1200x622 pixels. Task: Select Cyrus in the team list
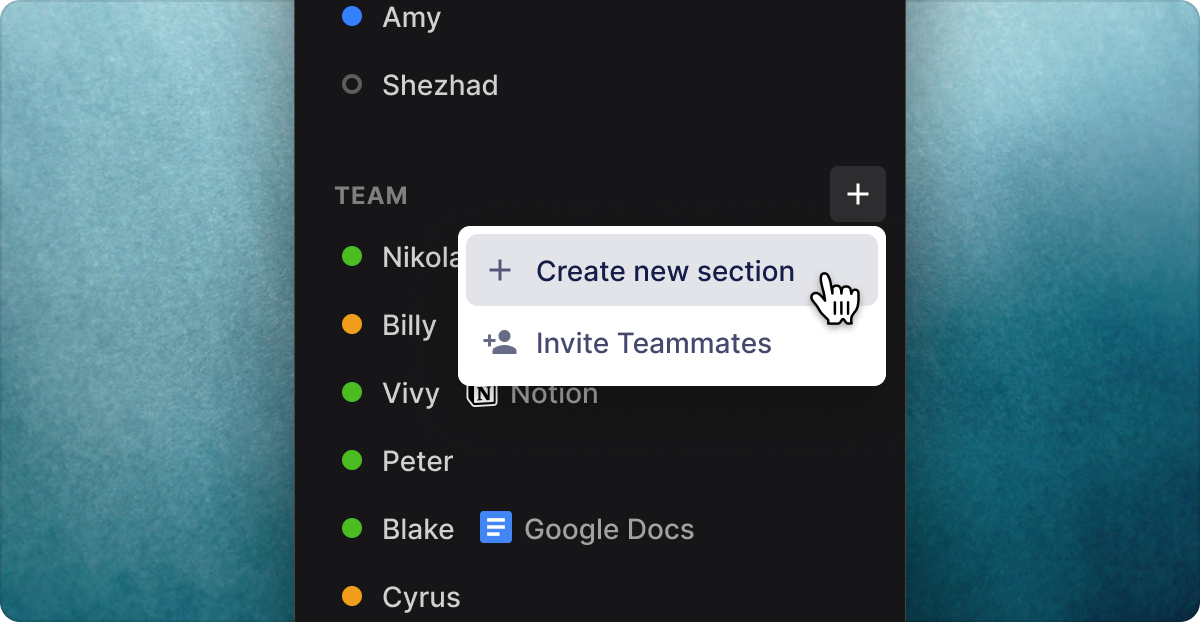point(421,597)
